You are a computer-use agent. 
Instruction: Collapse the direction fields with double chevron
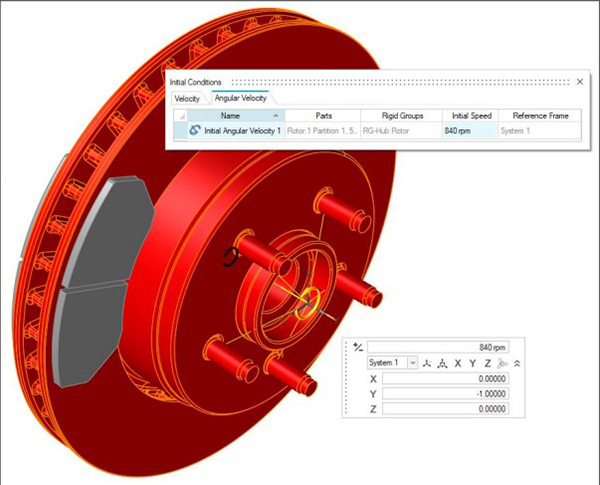(x=517, y=362)
